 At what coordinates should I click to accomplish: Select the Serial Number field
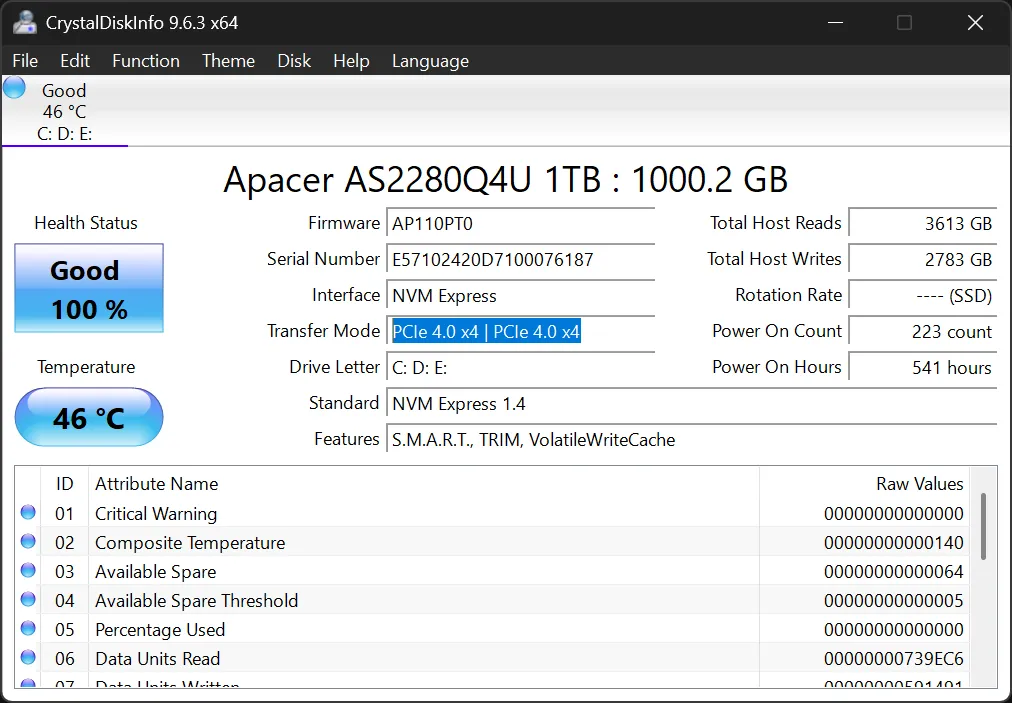[520, 258]
